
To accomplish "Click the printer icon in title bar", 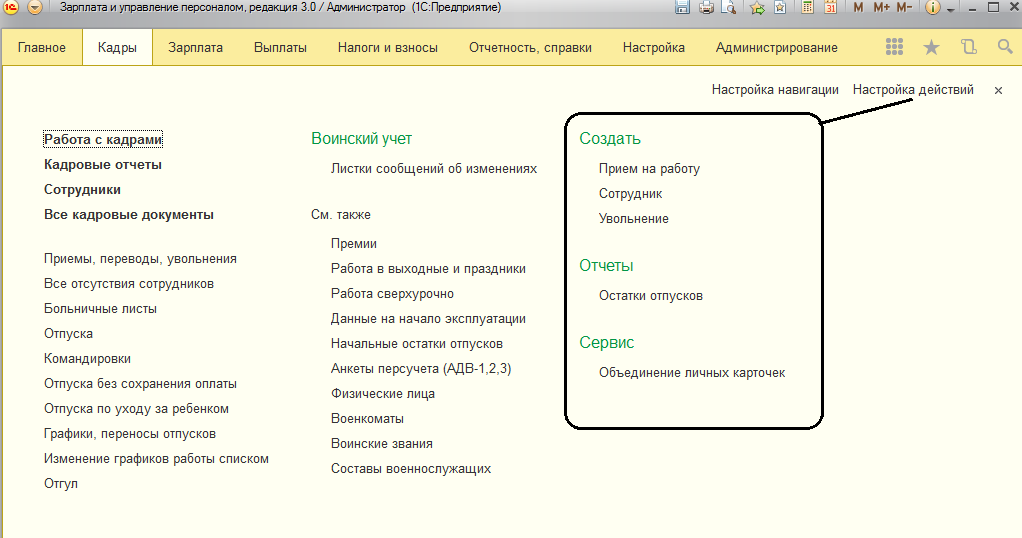I will tap(706, 8).
